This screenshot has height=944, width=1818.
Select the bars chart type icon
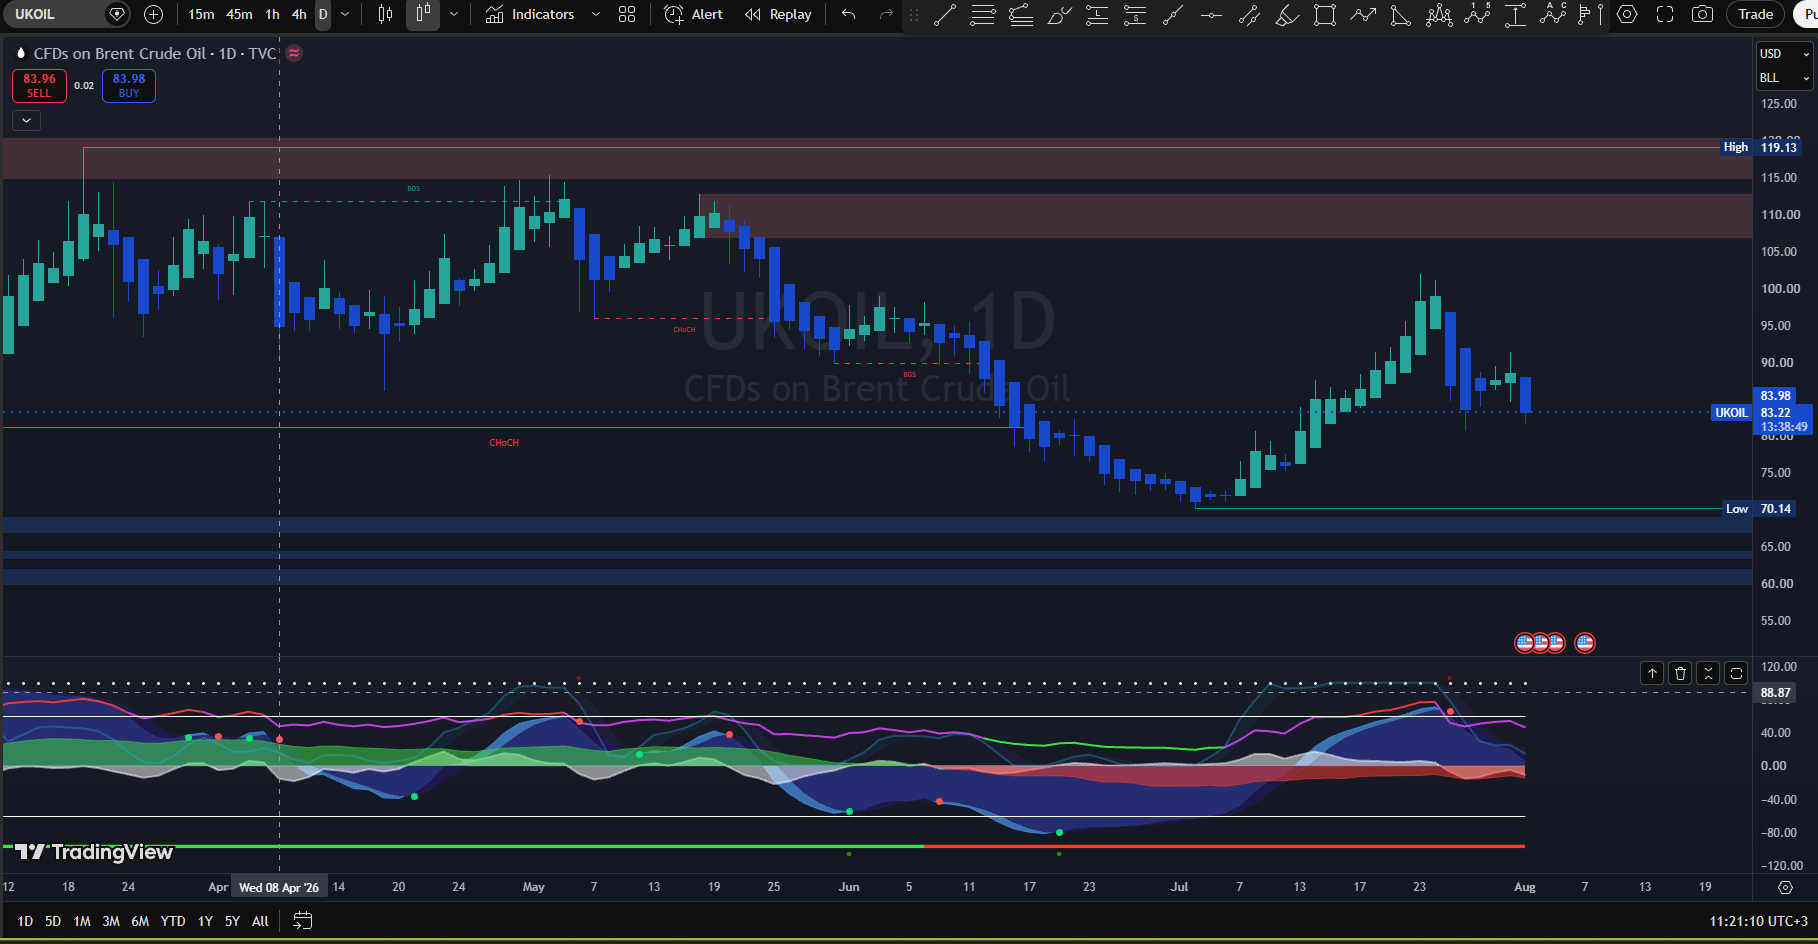pyautogui.click(x=385, y=14)
